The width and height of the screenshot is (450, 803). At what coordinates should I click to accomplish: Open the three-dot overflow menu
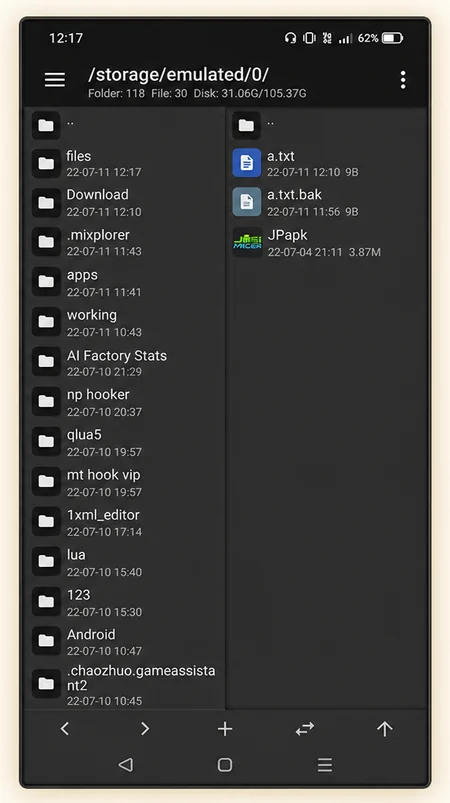pos(403,80)
